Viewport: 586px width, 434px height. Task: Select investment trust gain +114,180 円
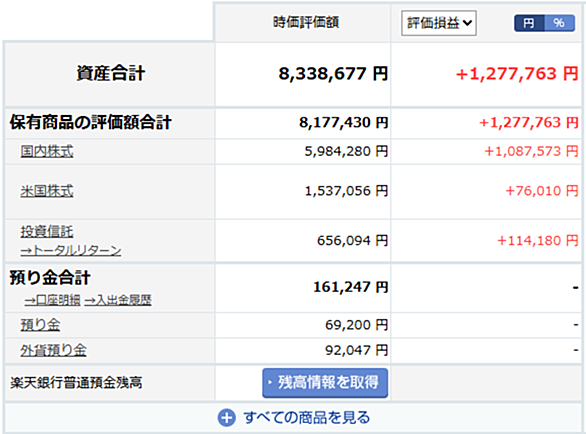point(537,240)
